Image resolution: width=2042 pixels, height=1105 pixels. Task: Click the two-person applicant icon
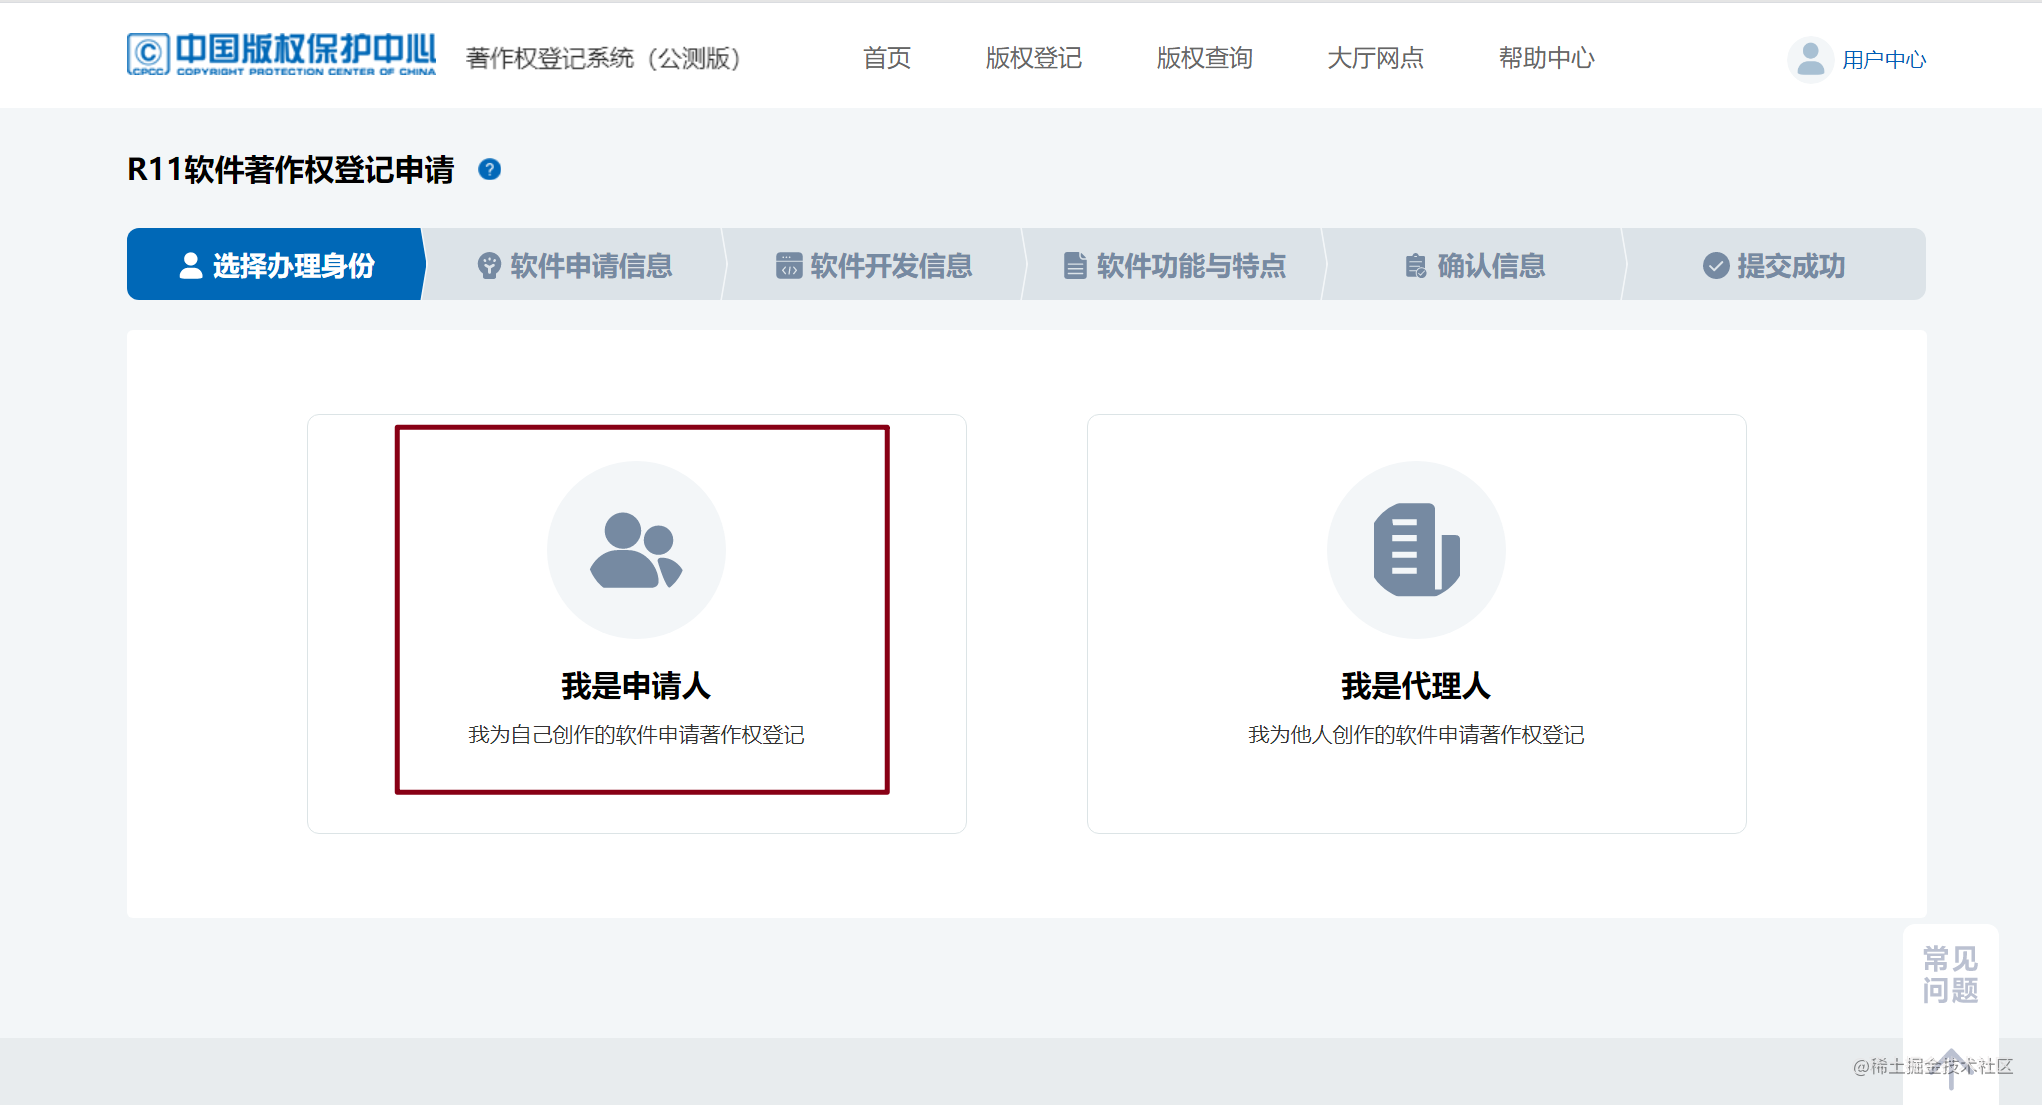point(636,550)
